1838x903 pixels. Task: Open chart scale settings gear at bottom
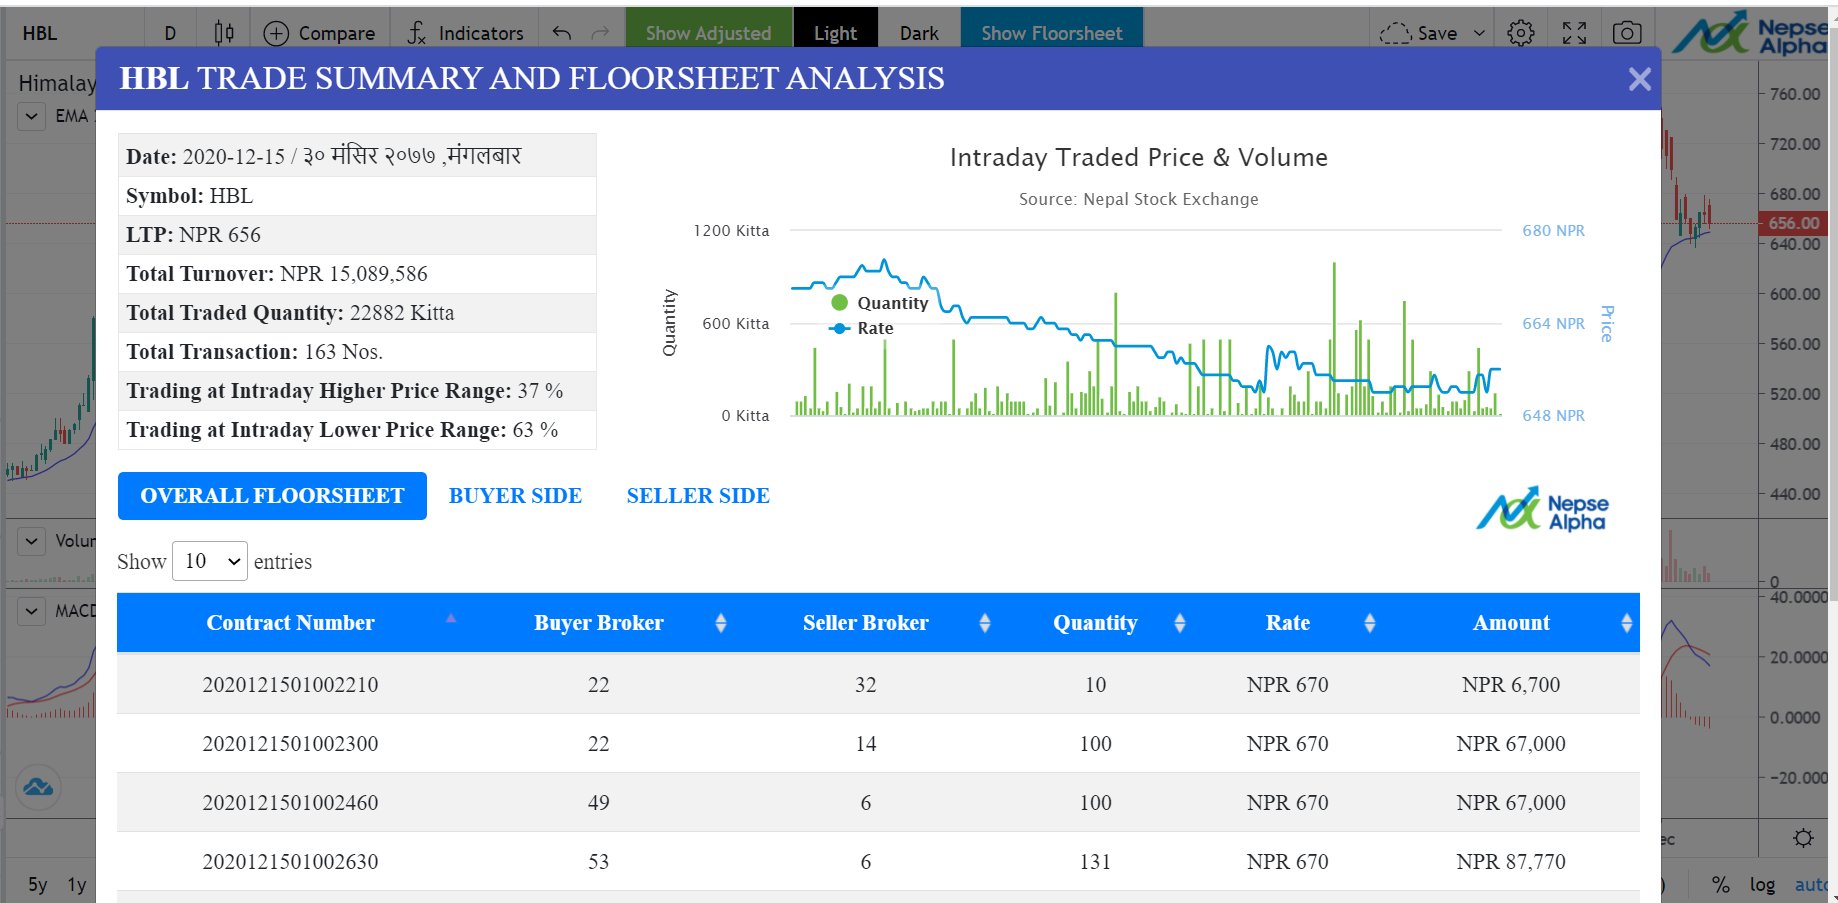click(x=1803, y=838)
